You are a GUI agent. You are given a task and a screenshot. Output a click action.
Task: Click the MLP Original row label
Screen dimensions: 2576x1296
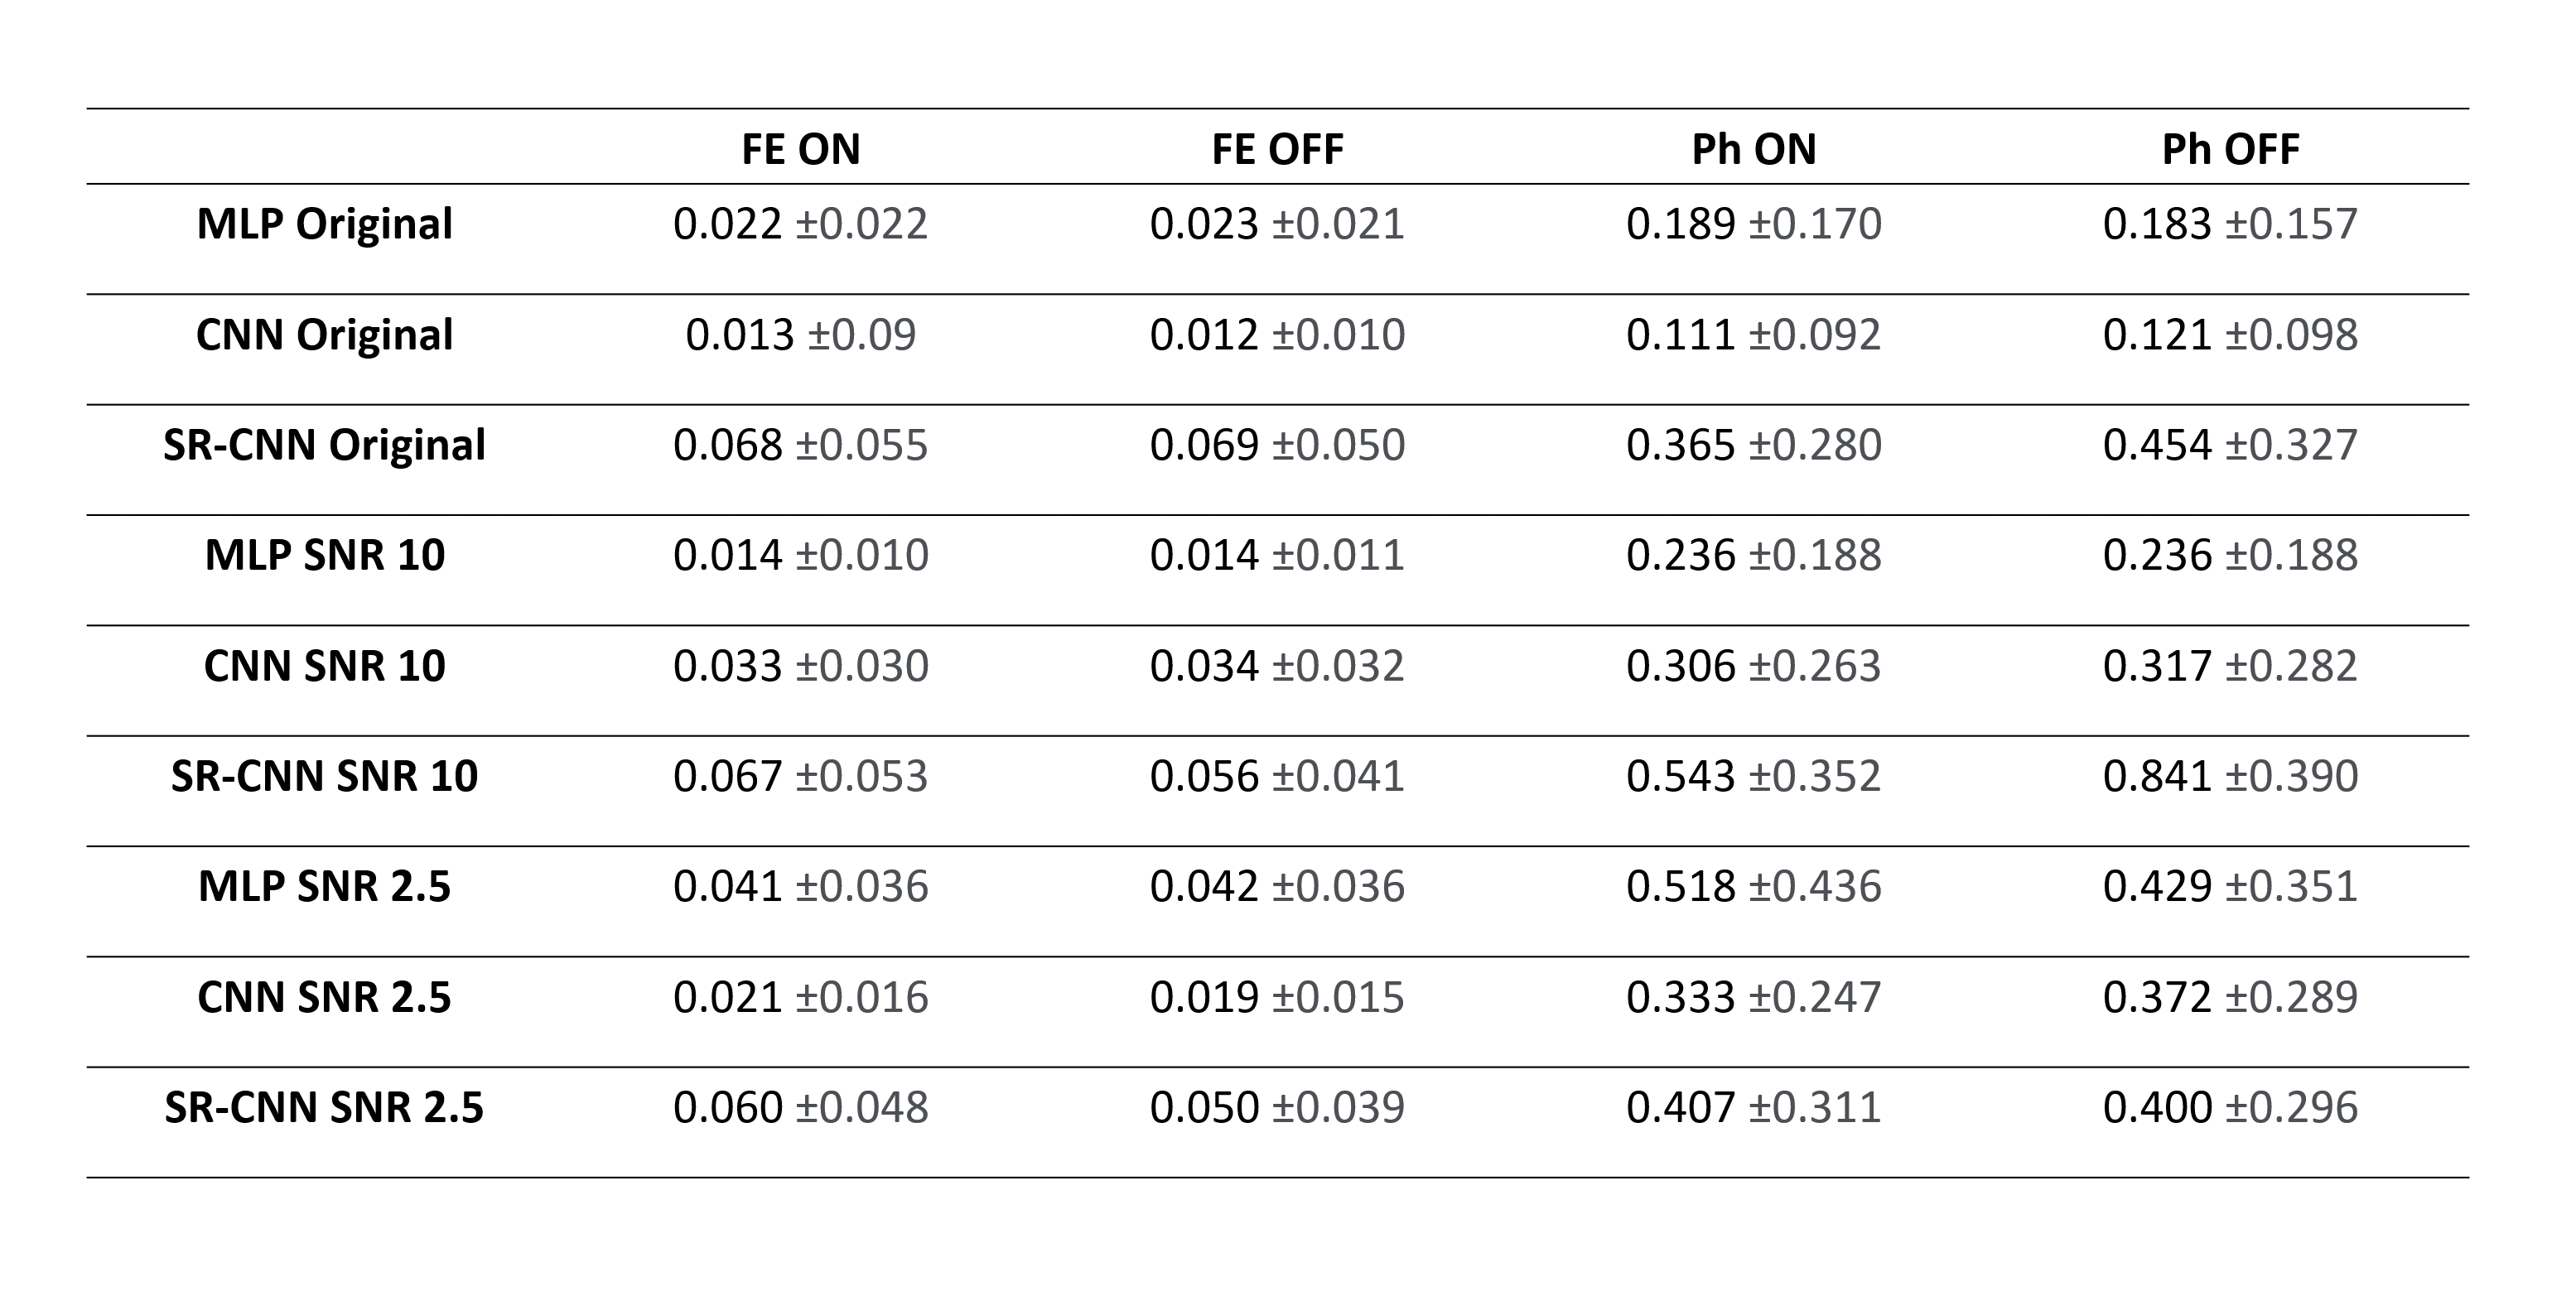pyautogui.click(x=324, y=224)
